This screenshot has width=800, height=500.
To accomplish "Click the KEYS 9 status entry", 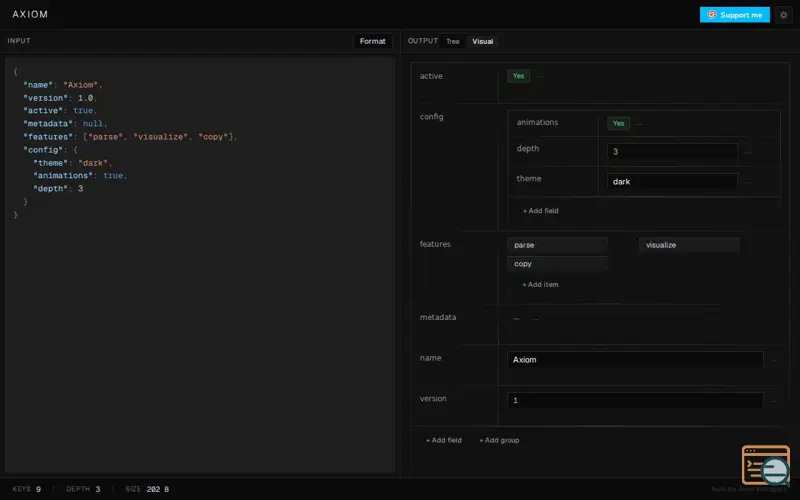I will [27, 489].
